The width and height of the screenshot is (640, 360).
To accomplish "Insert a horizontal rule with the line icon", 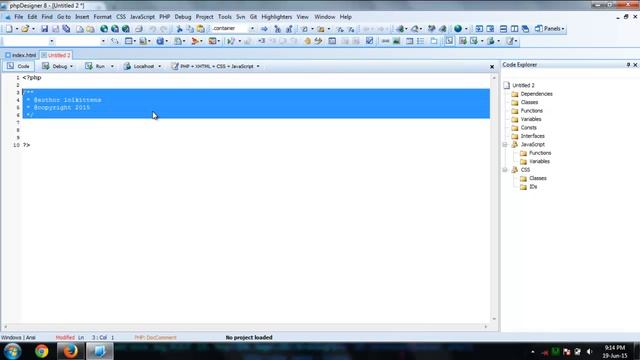I will 385,41.
